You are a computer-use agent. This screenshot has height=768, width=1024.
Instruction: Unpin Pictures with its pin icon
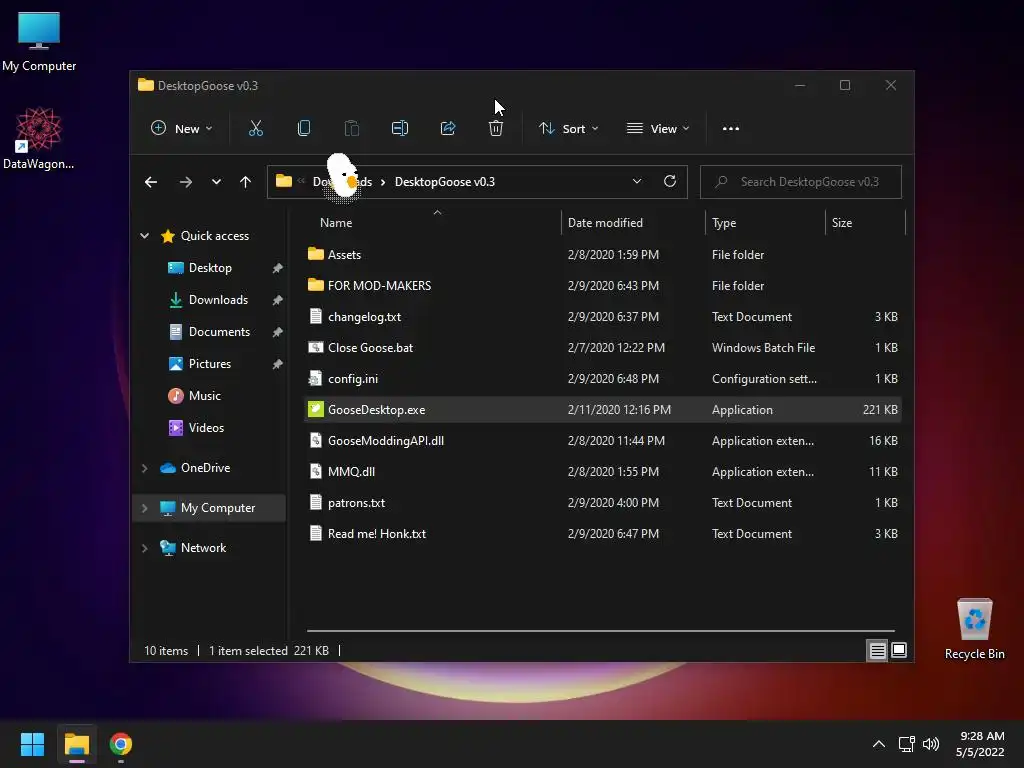(x=278, y=364)
